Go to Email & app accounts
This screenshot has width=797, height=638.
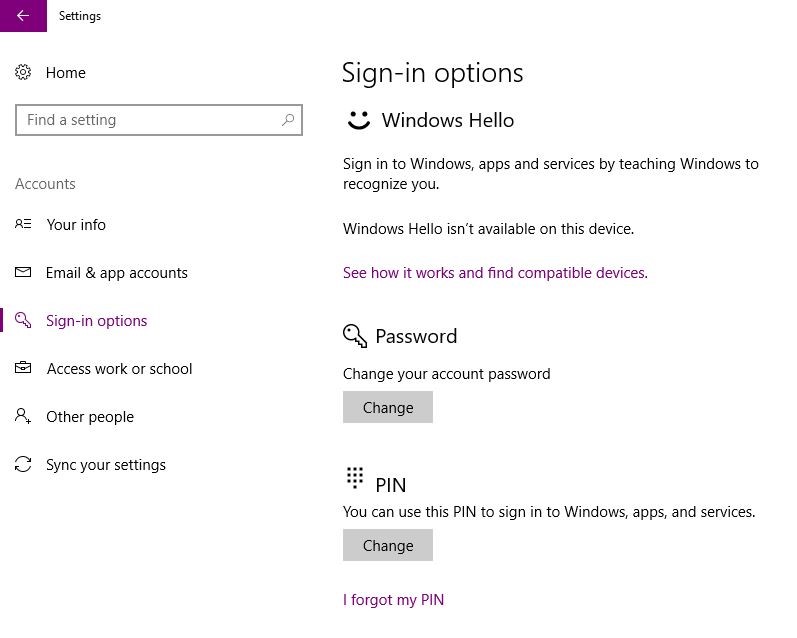[116, 273]
